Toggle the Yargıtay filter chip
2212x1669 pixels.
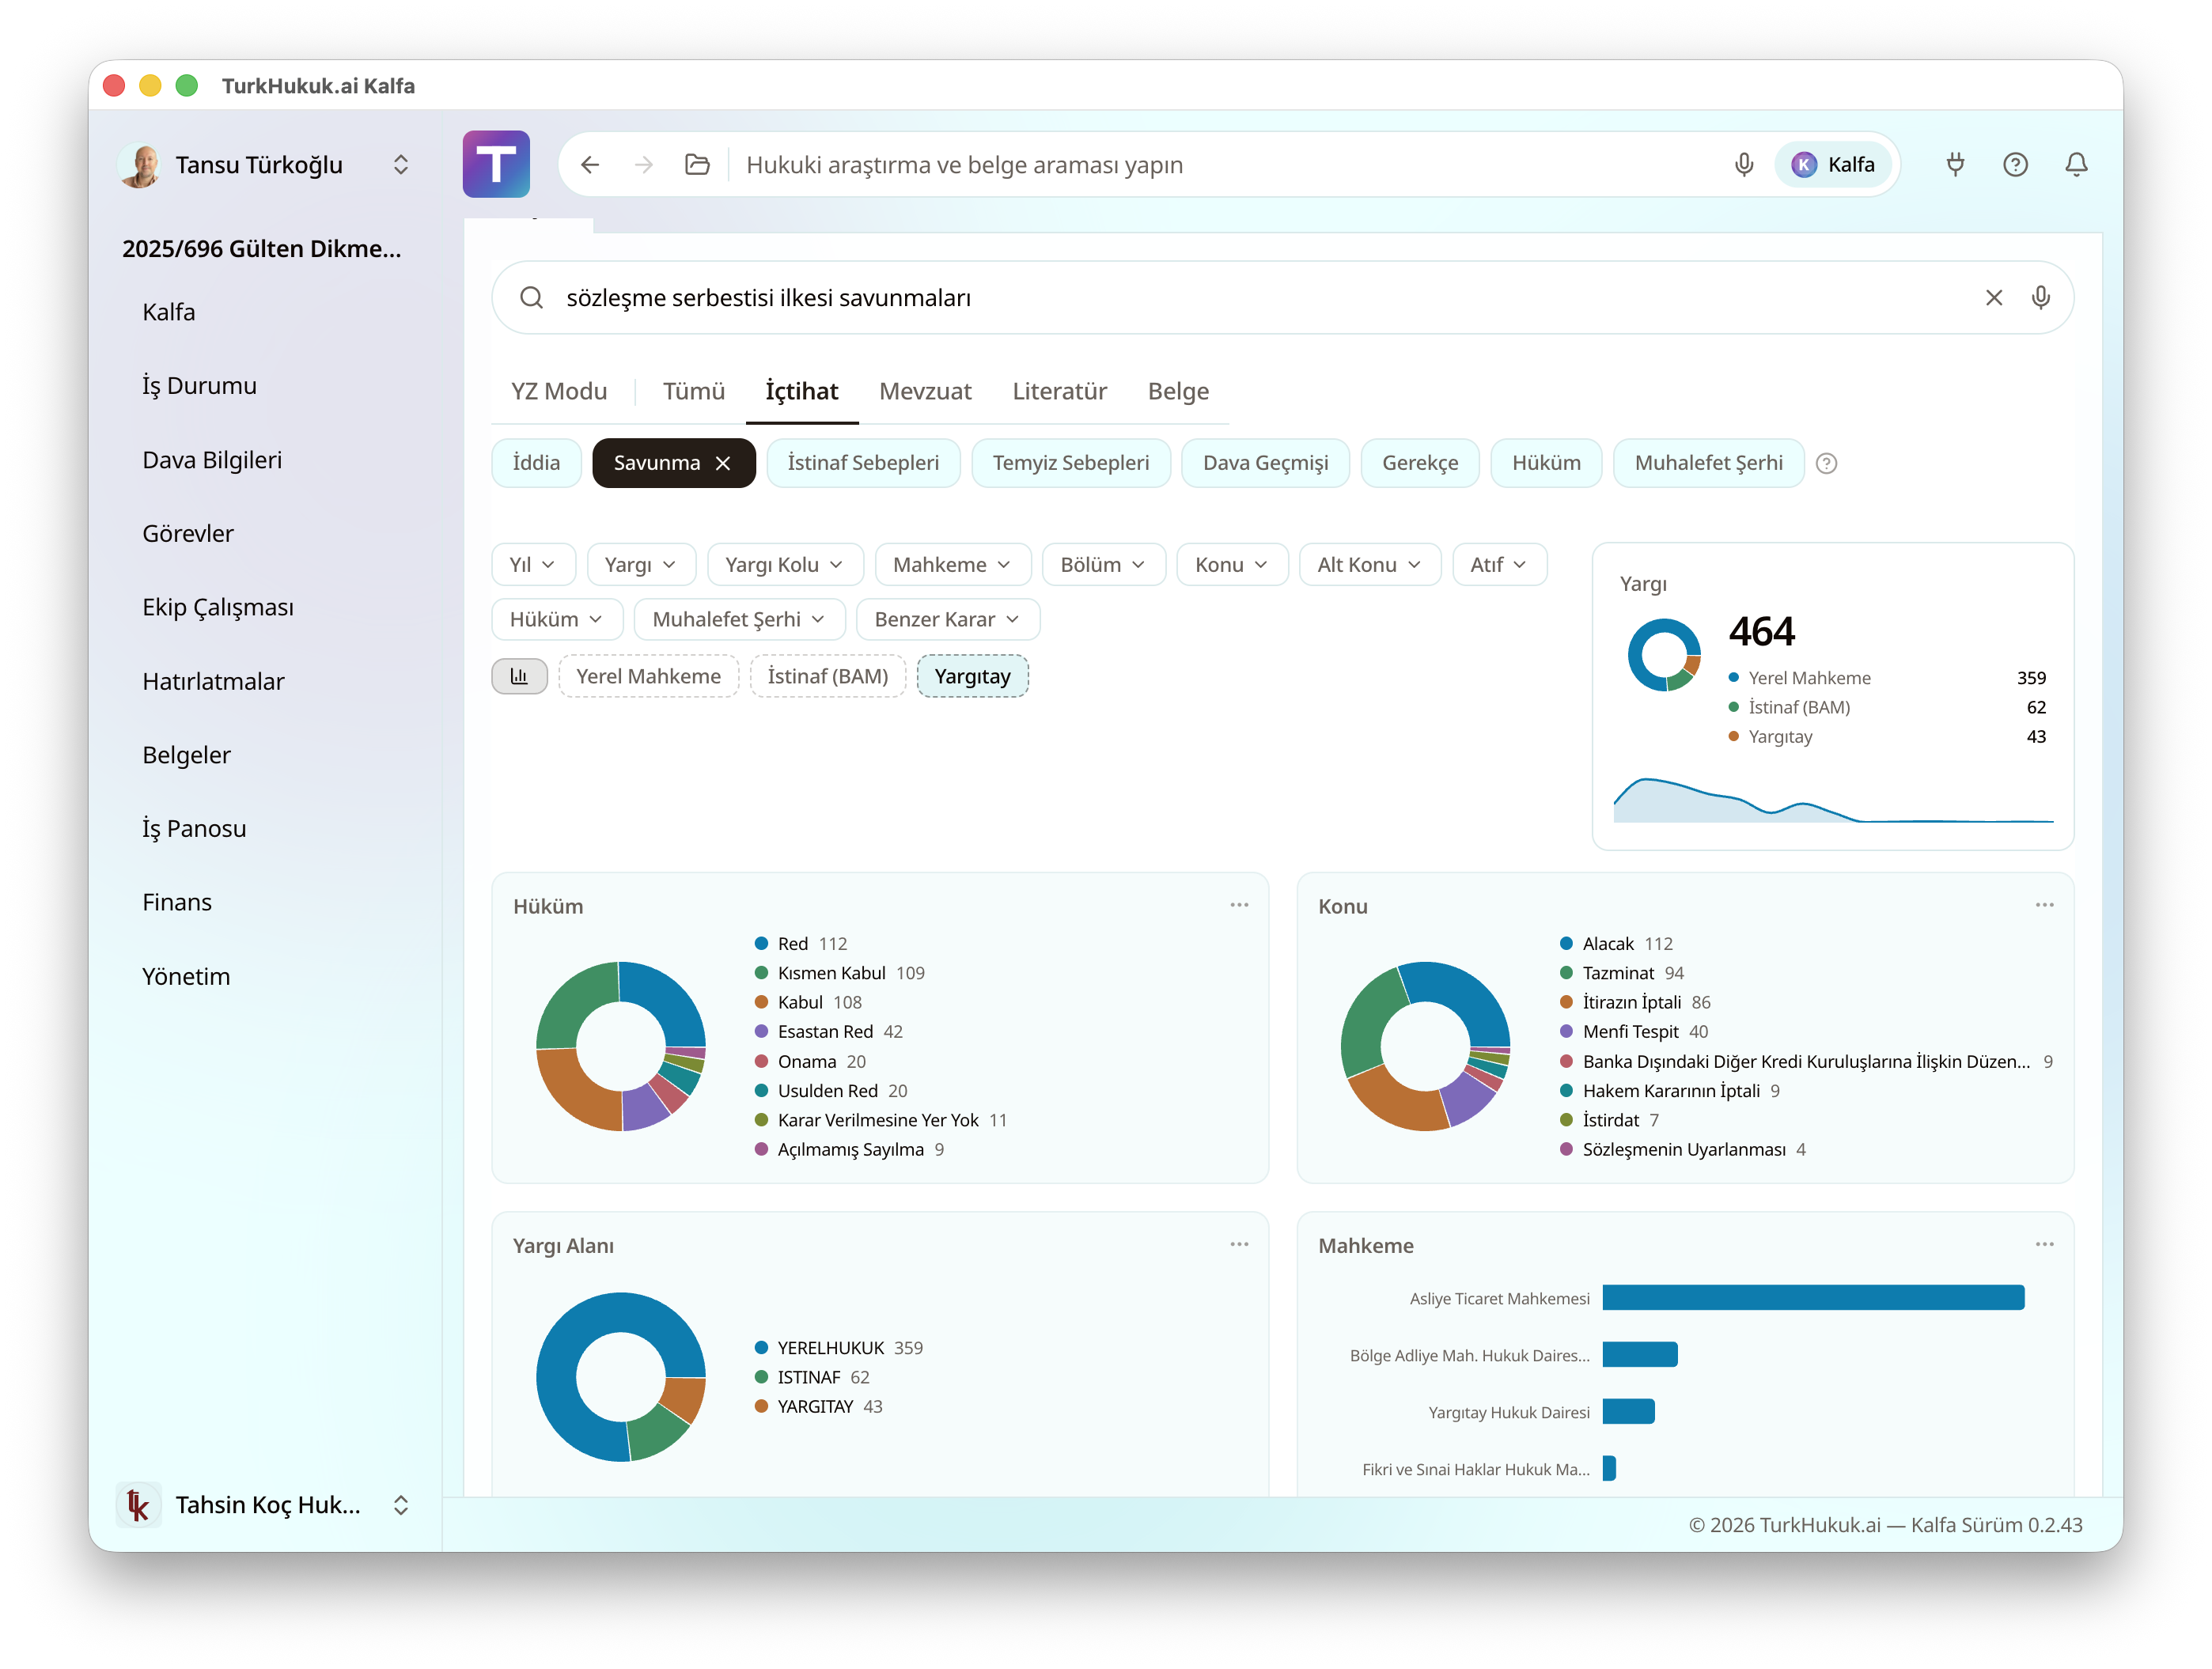click(x=972, y=677)
